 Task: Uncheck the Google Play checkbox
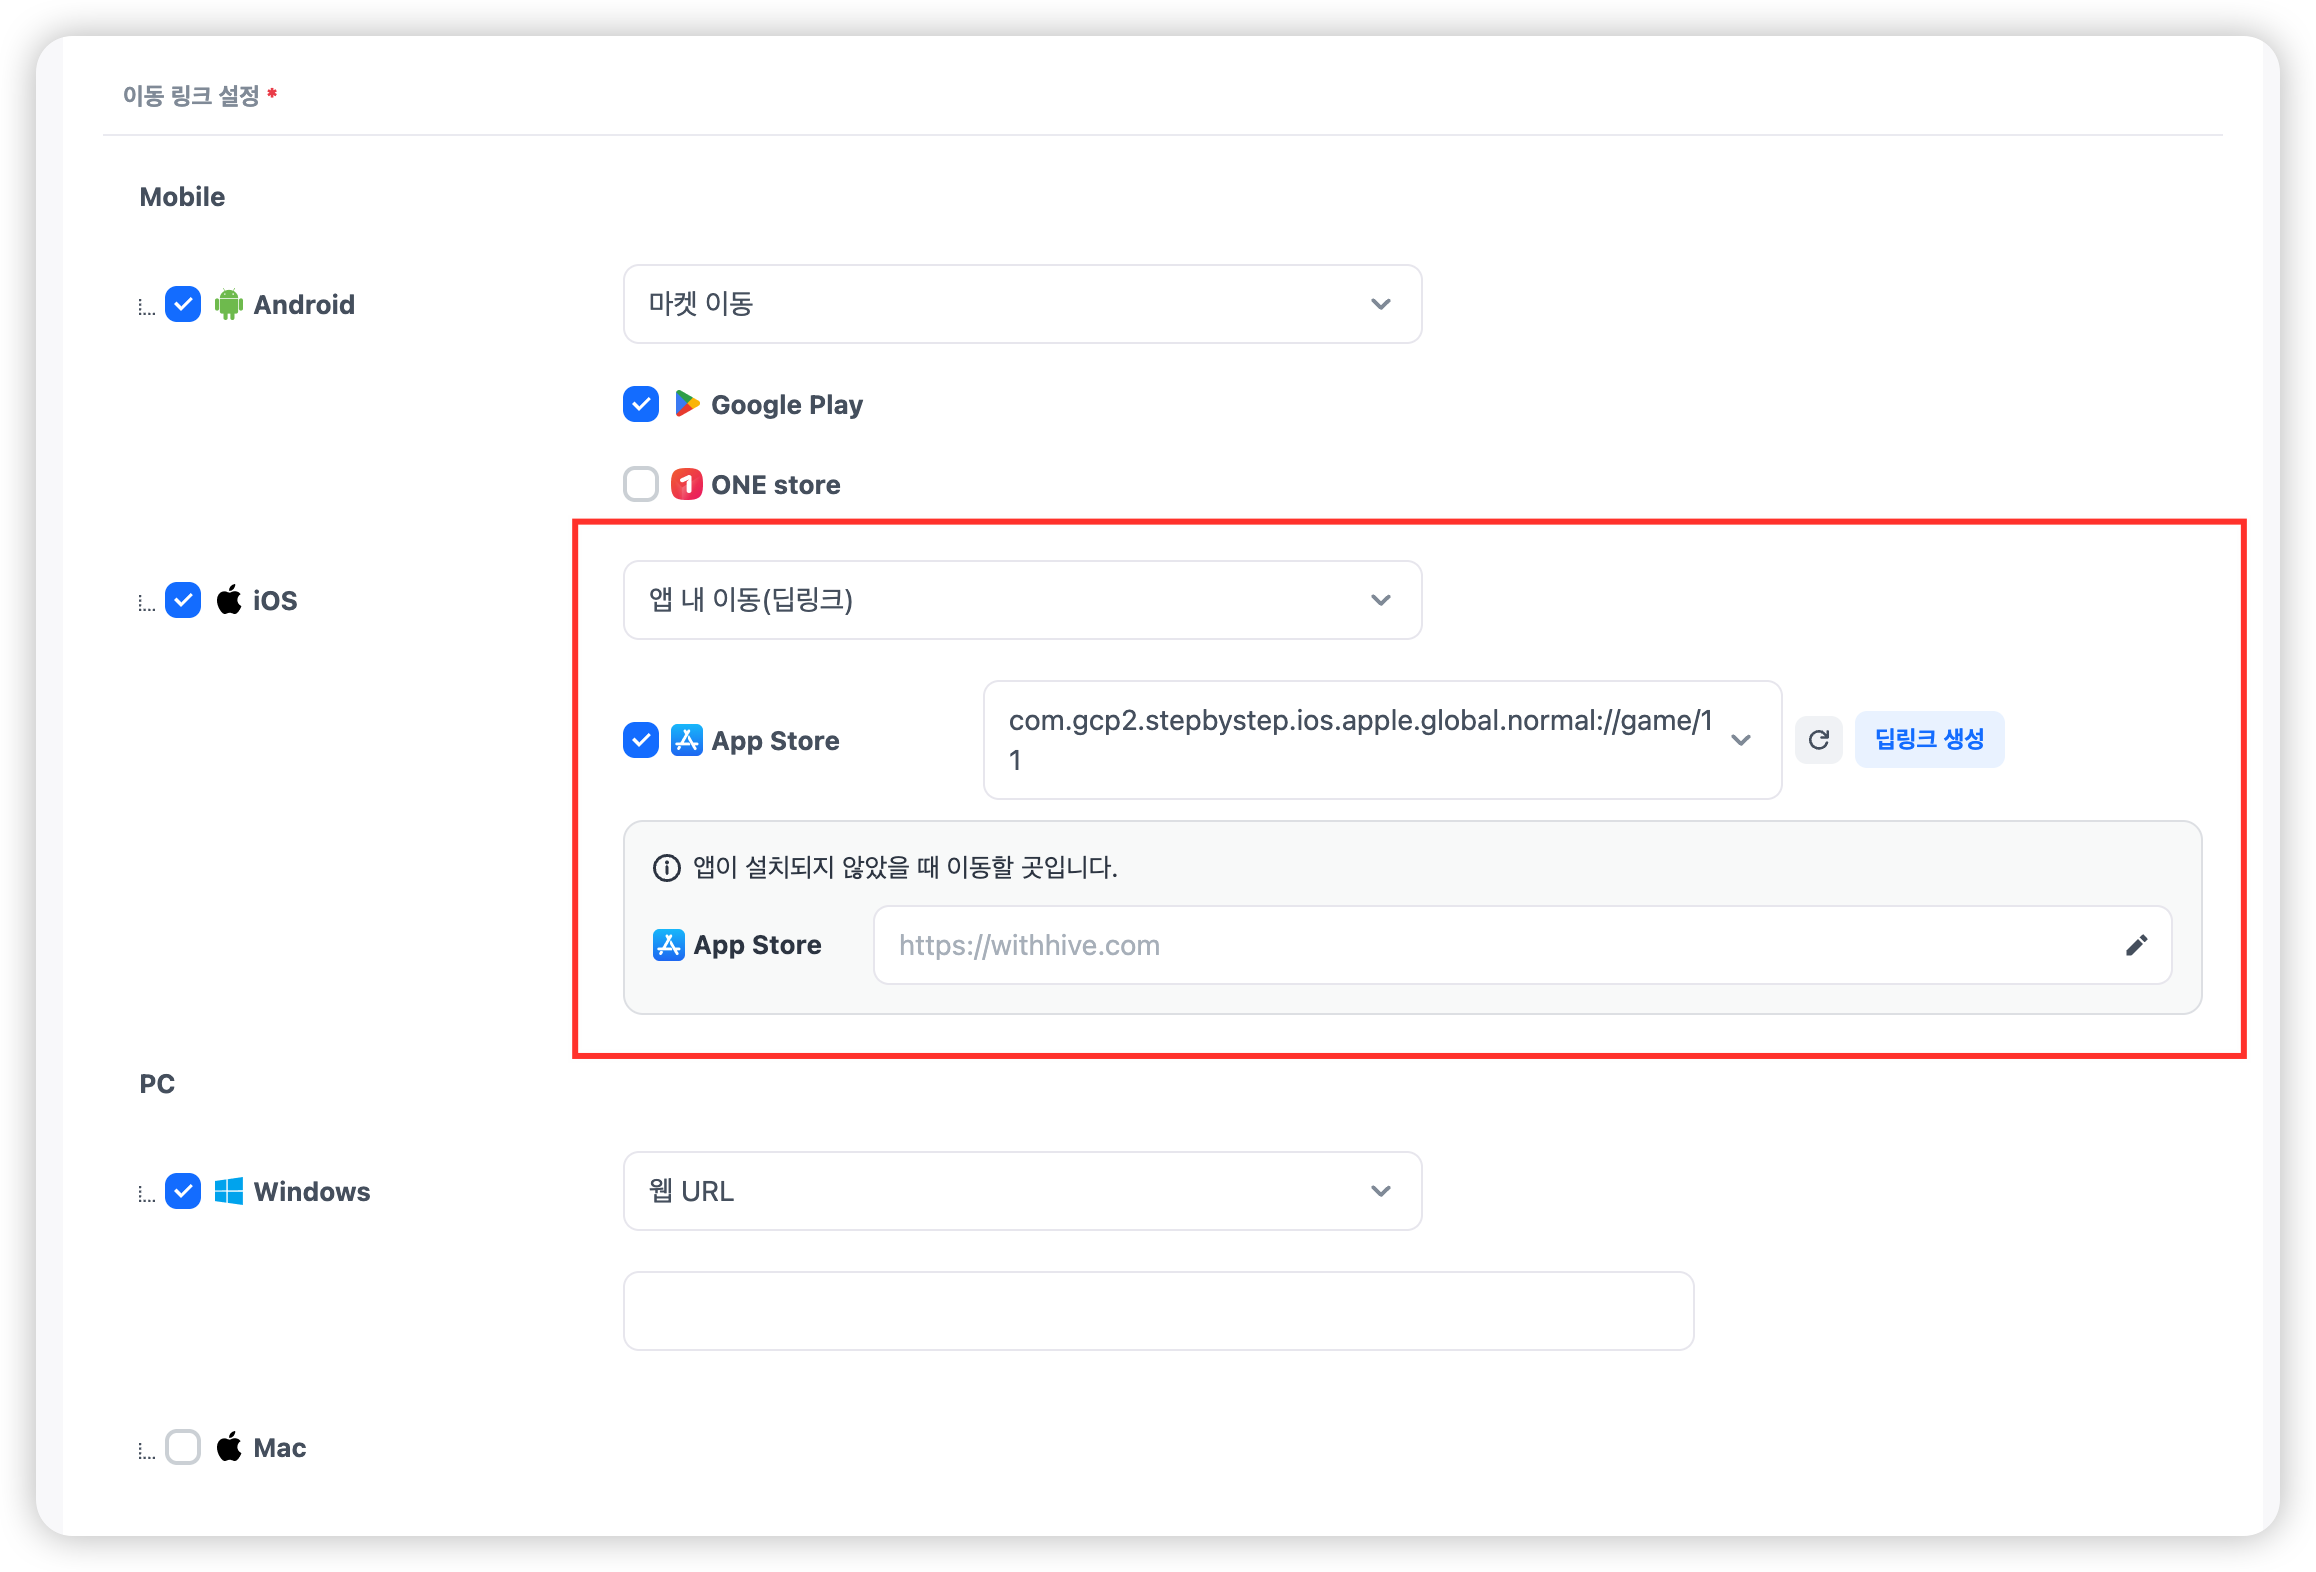[641, 404]
